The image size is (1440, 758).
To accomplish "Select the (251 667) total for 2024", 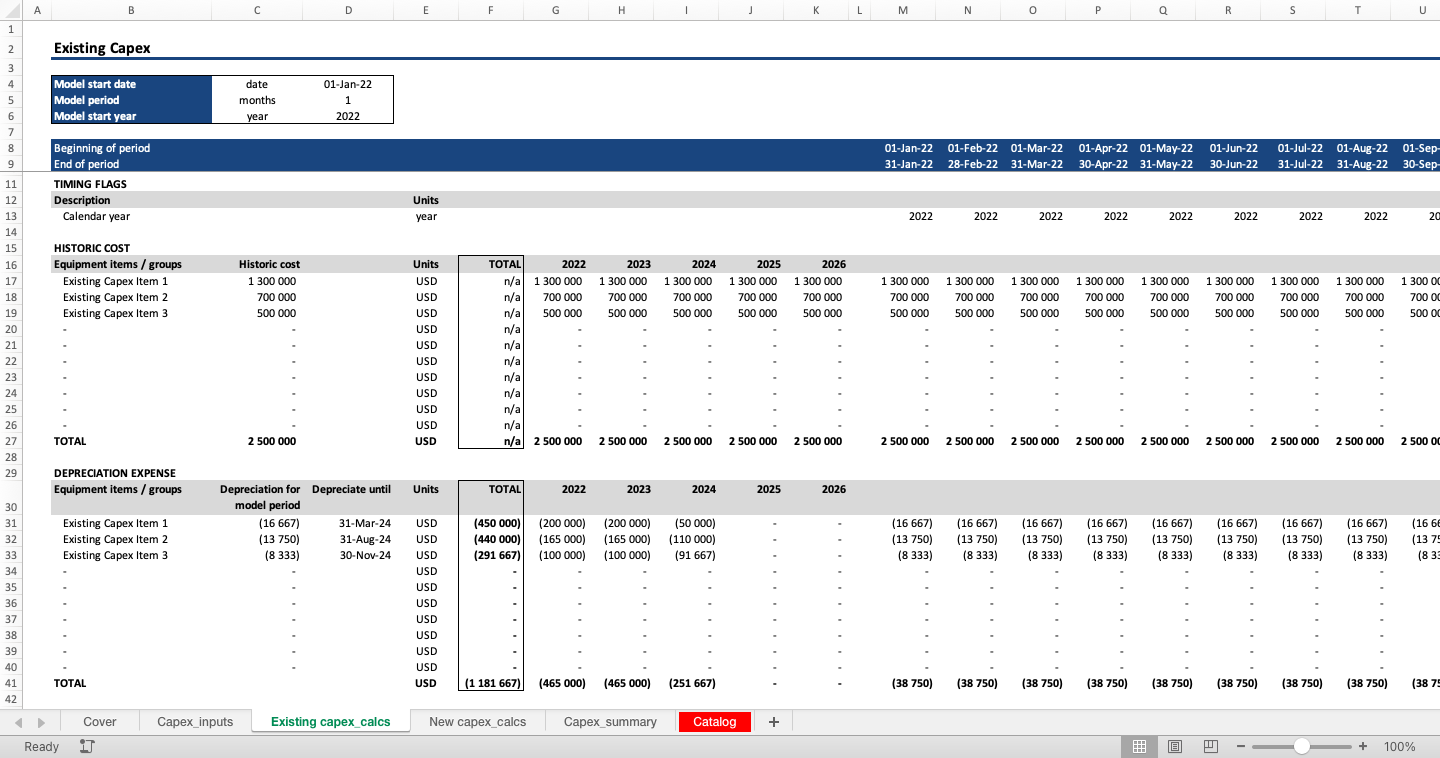I will [686, 683].
